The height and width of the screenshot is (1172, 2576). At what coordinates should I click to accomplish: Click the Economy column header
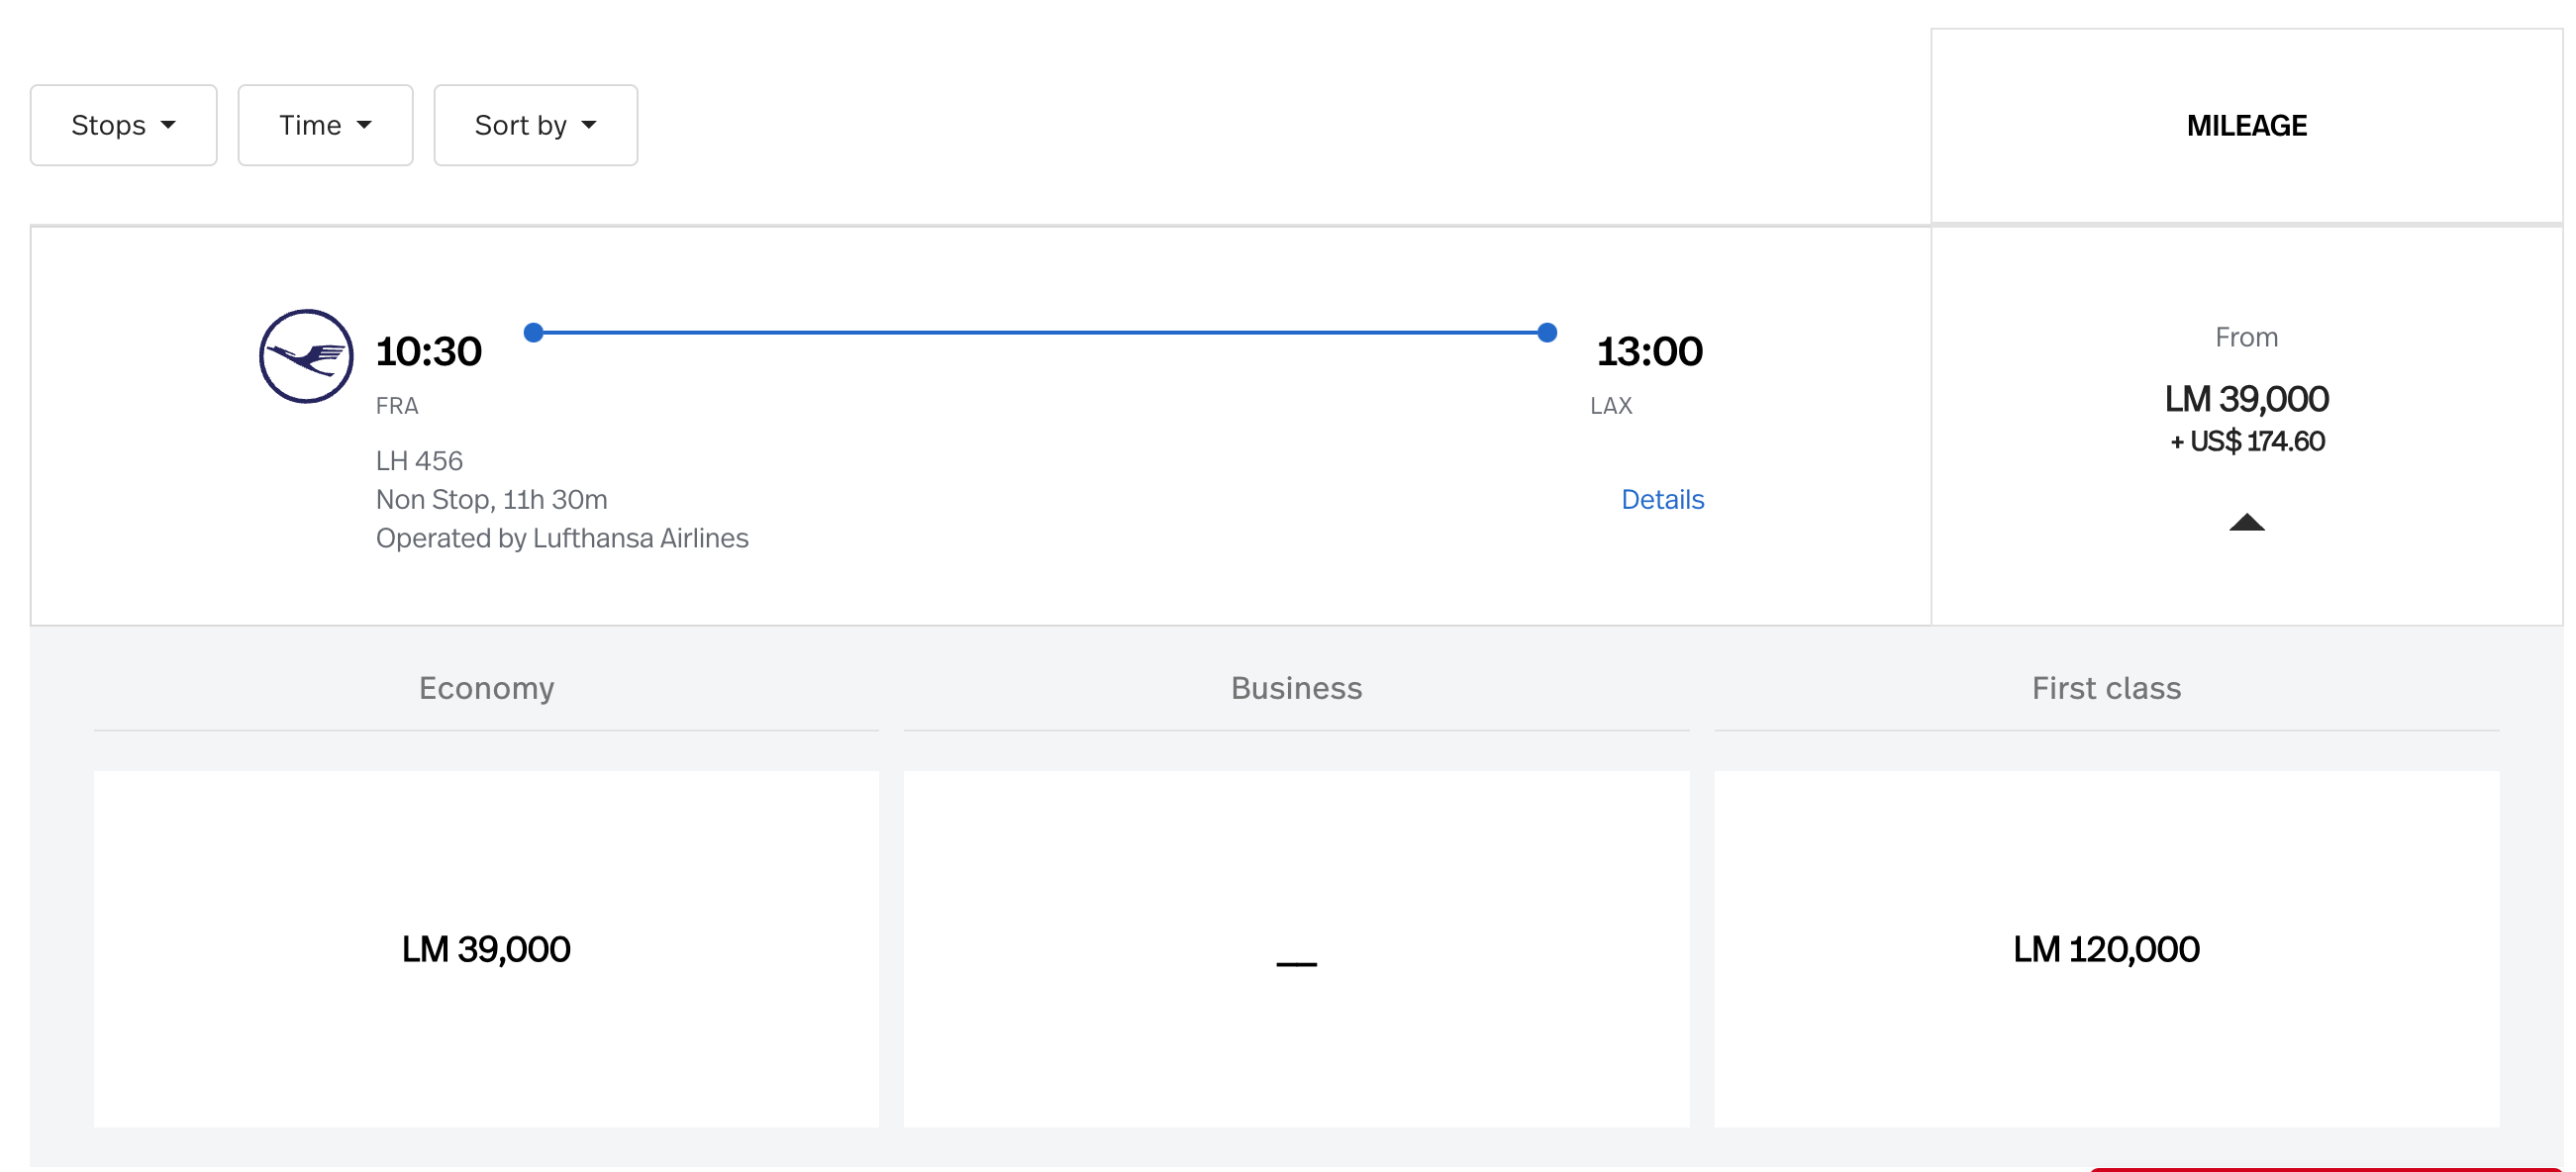pos(486,688)
